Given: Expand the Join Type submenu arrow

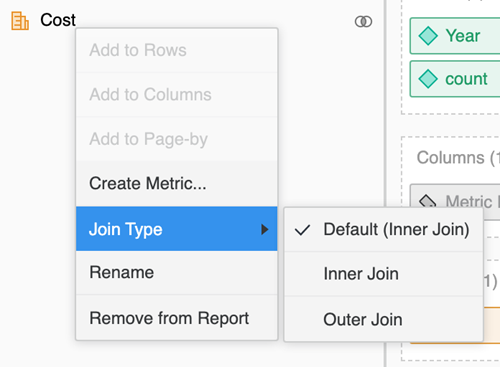Looking at the screenshot, I should [265, 229].
